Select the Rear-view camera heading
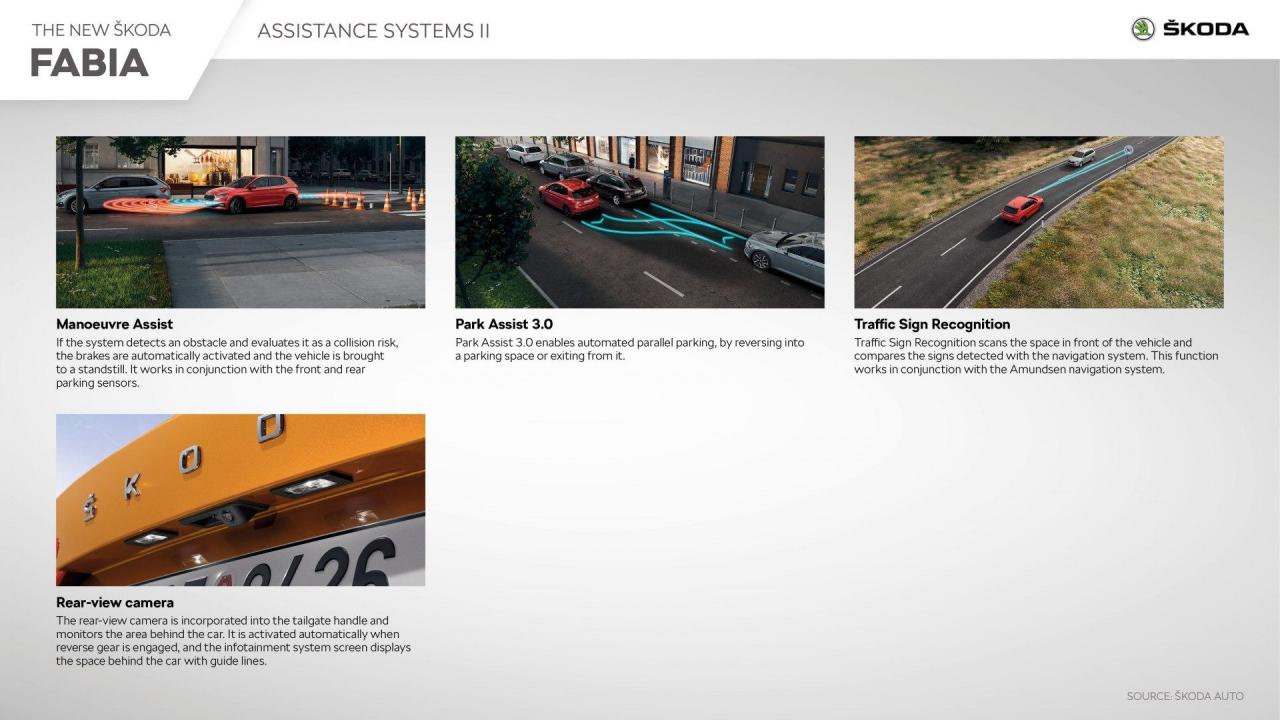Screen dimensions: 1280x720 coord(115,602)
